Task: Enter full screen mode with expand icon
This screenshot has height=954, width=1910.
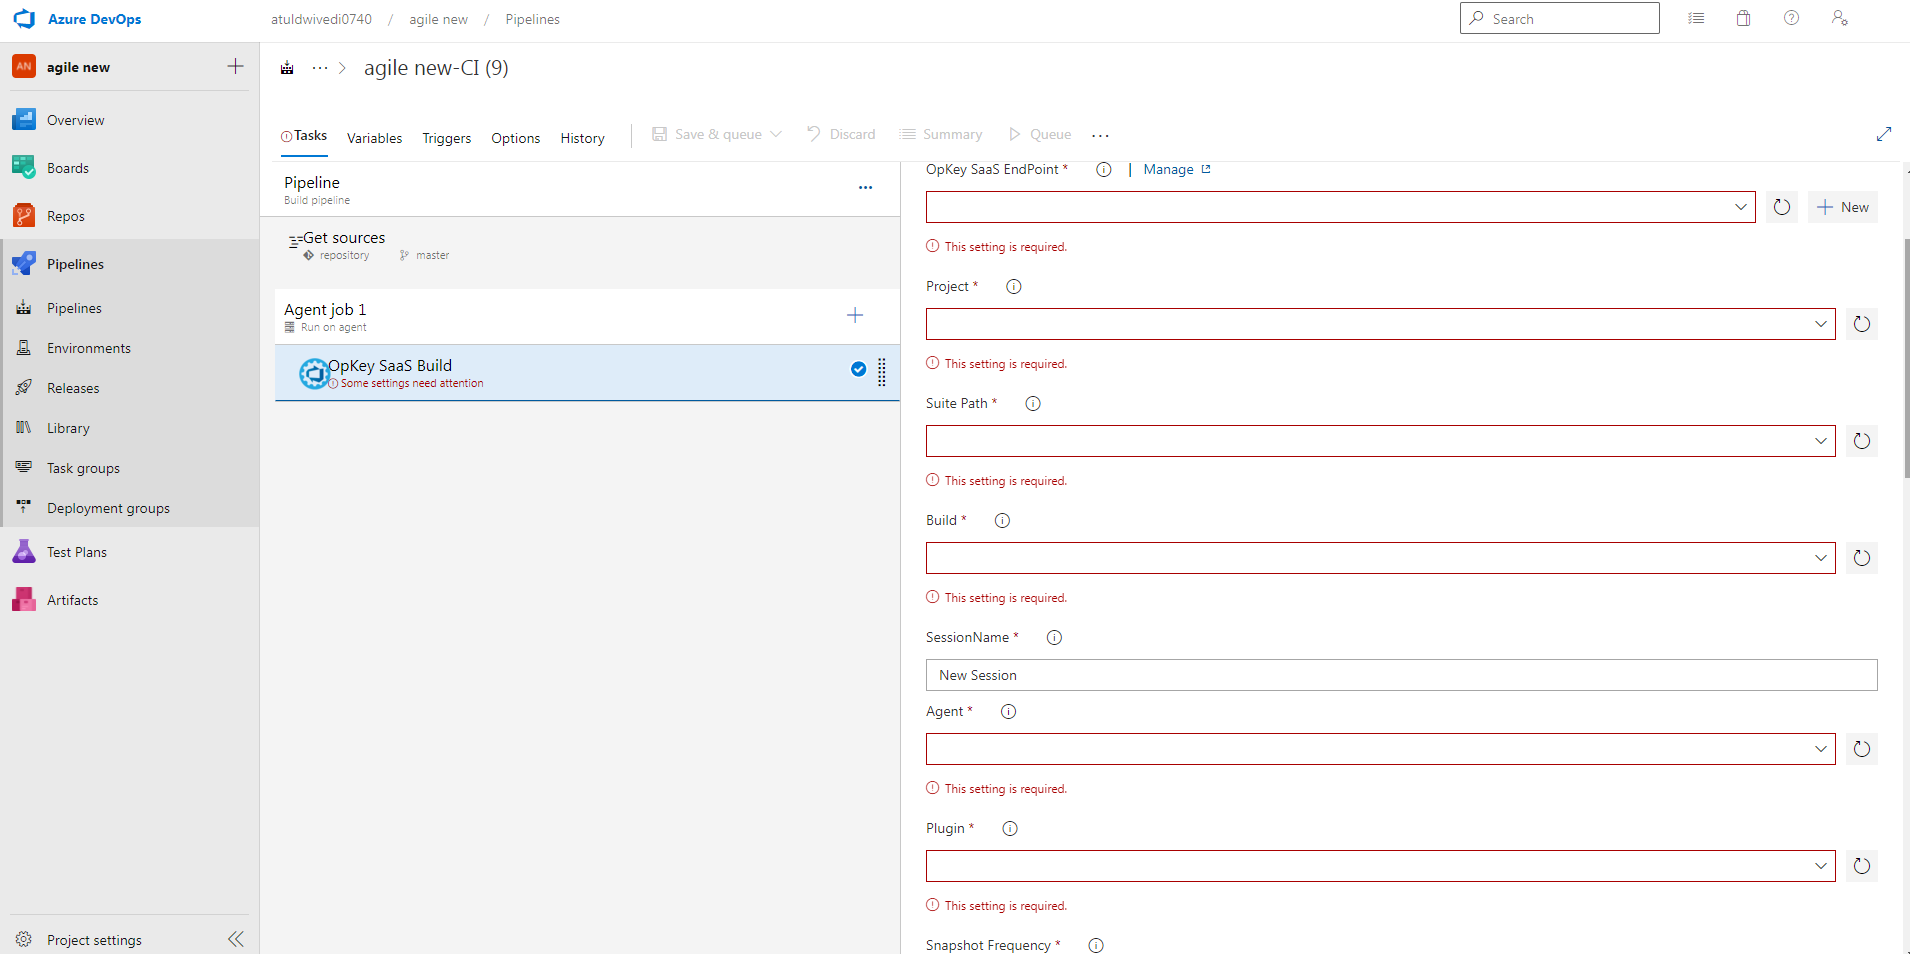Action: 1883,134
